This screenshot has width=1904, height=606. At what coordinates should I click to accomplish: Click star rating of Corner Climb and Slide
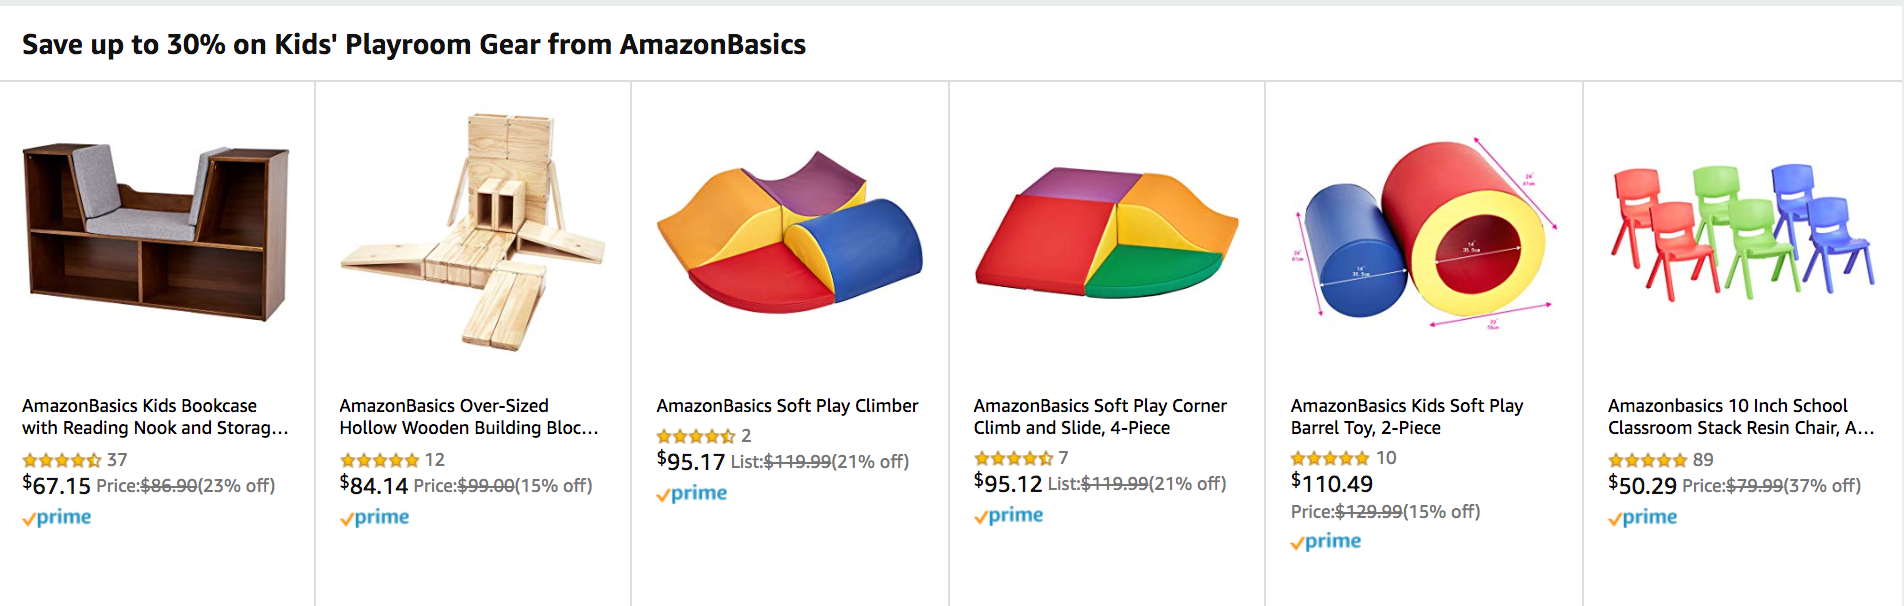(x=1013, y=458)
